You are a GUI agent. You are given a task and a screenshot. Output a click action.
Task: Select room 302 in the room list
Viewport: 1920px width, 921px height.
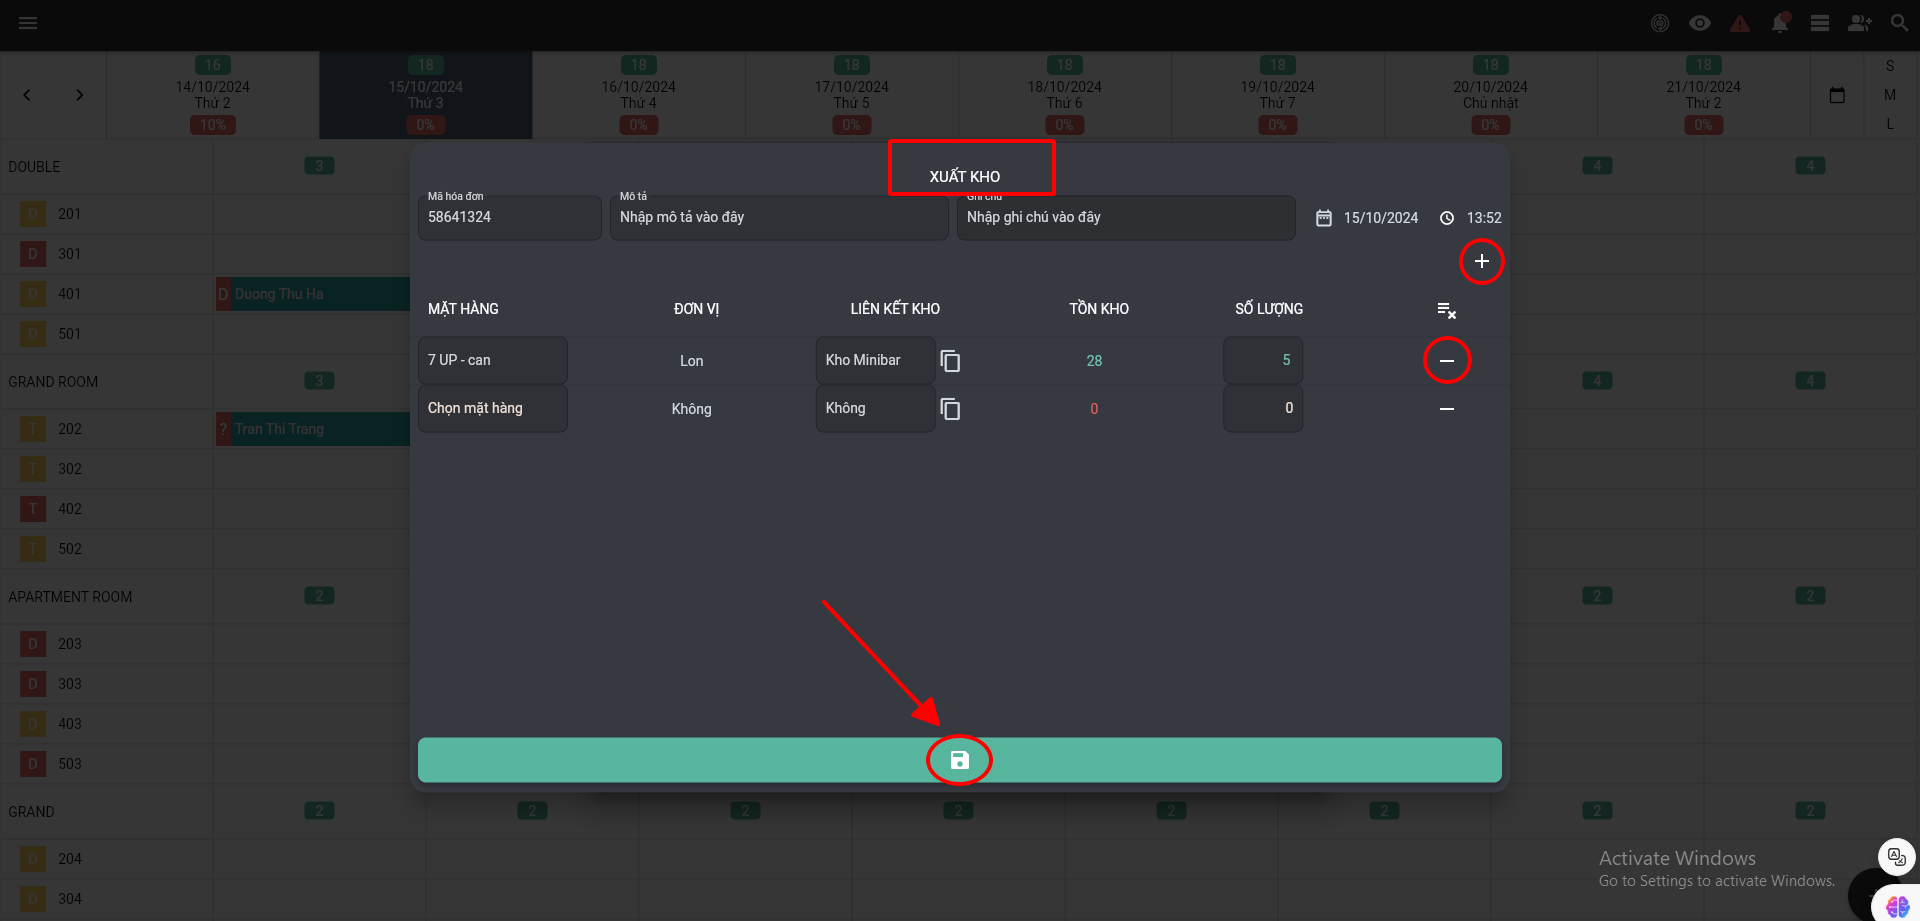[x=69, y=469]
